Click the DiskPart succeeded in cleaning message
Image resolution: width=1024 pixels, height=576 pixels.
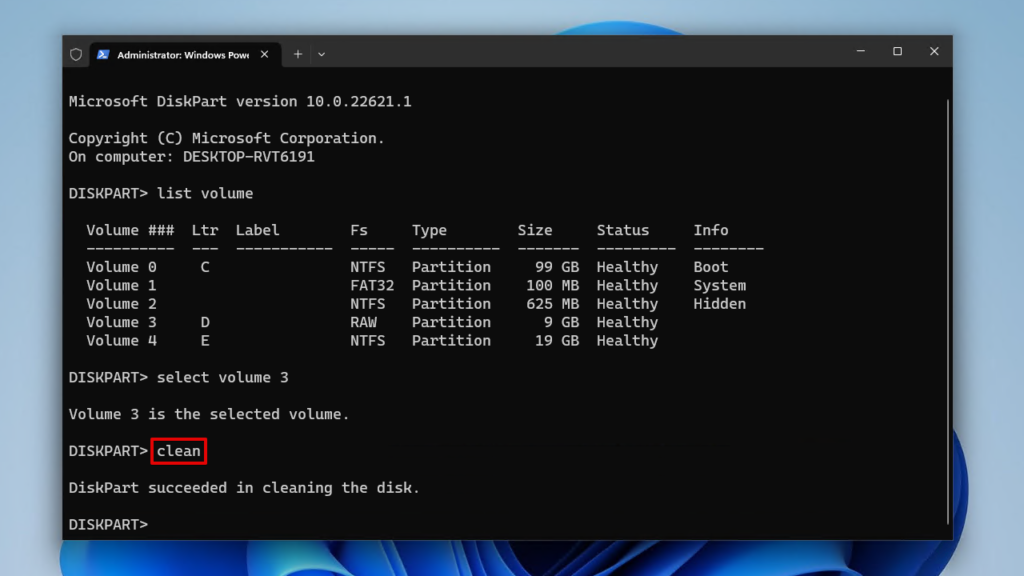[243, 487]
